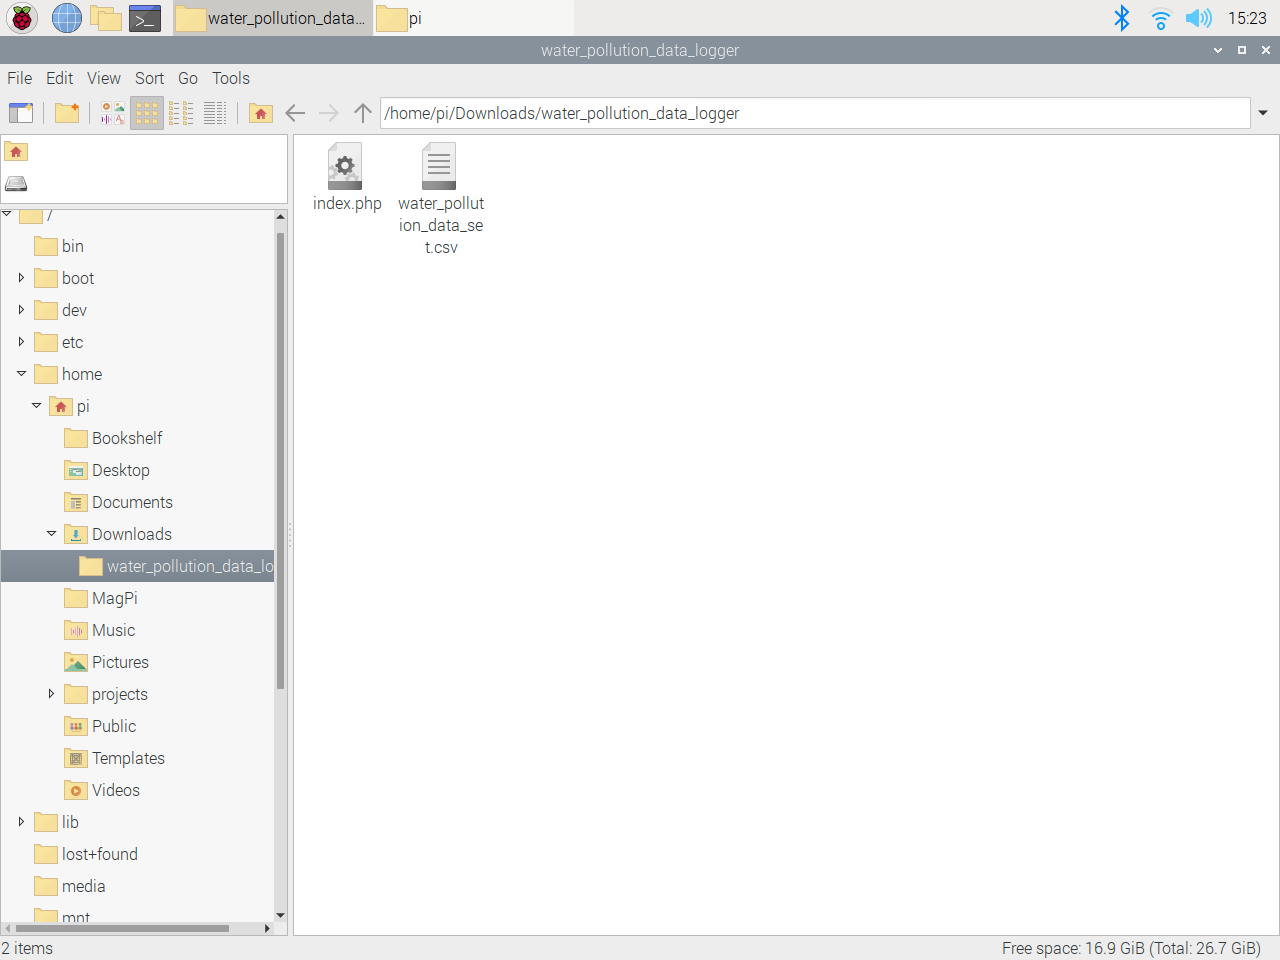
Task: Collapse the Downloads folder in the sidebar
Action: (52, 533)
